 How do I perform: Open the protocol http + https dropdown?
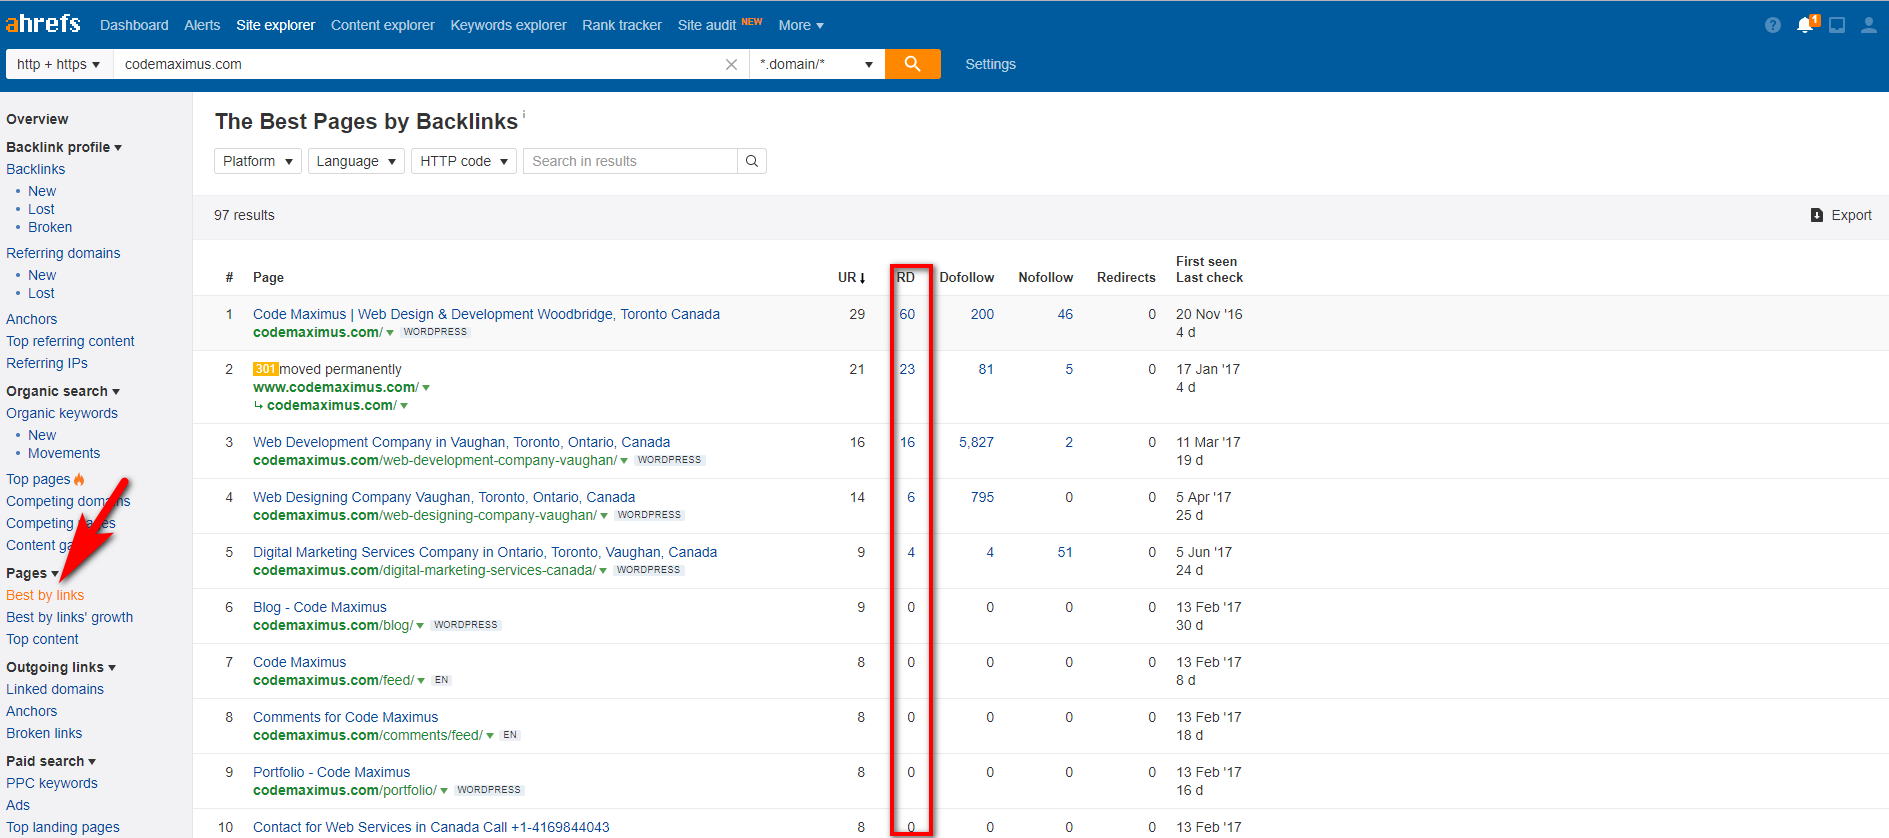pyautogui.click(x=59, y=64)
